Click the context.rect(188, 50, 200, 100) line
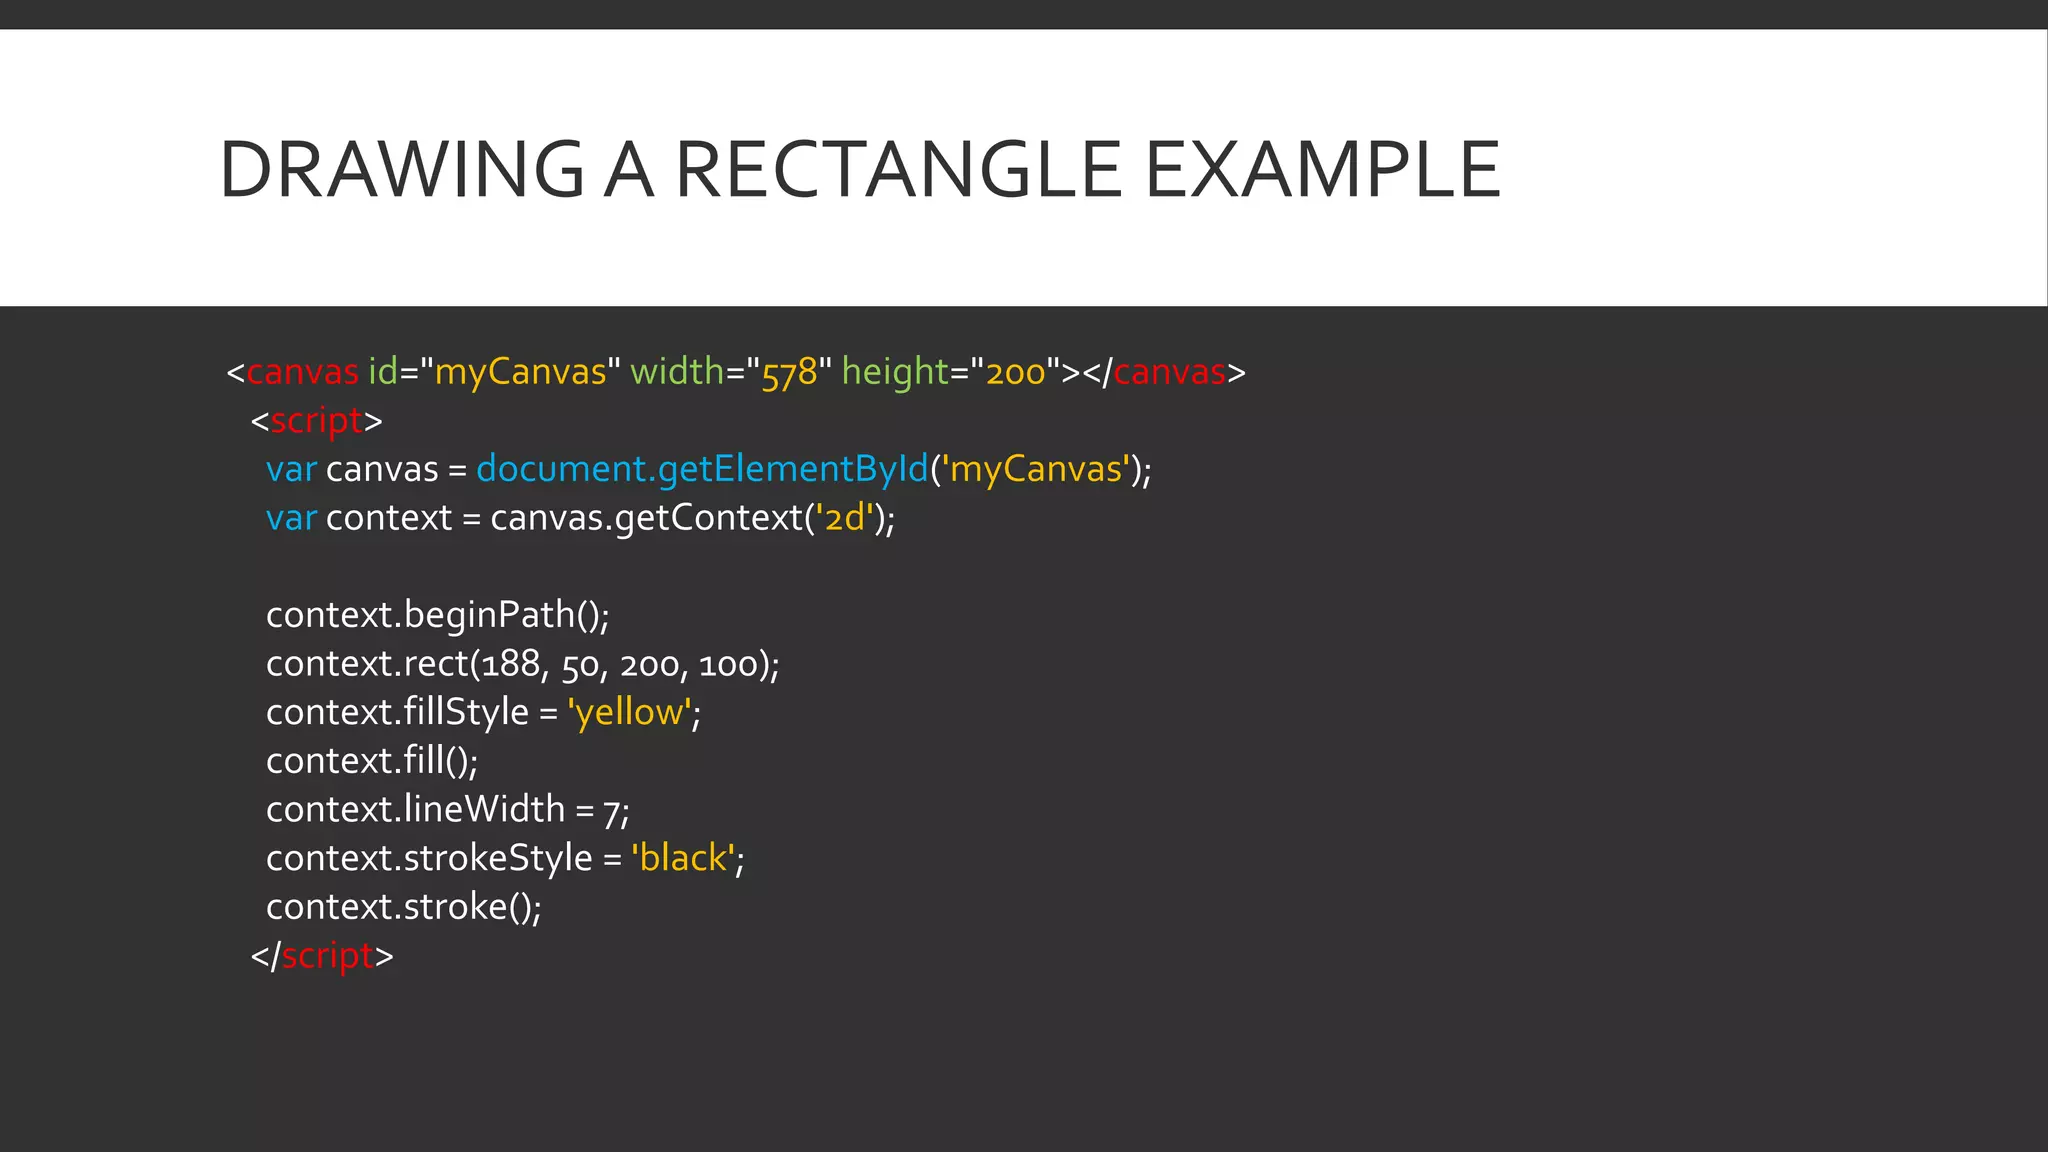This screenshot has height=1152, width=2048. [522, 664]
